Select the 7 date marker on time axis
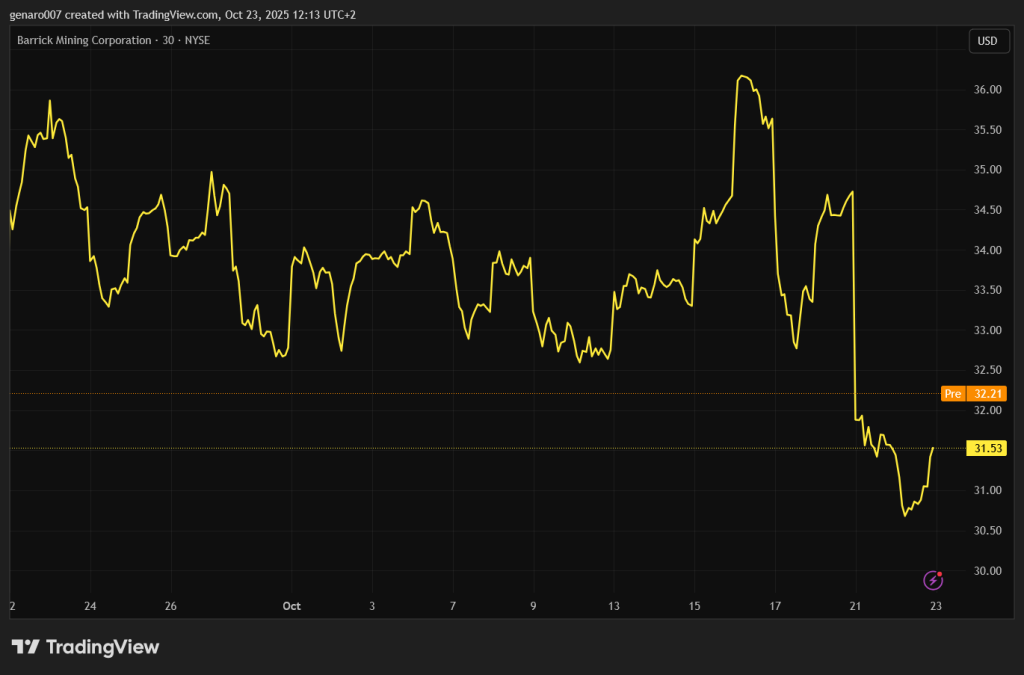The width and height of the screenshot is (1024, 675). pyautogui.click(x=453, y=606)
